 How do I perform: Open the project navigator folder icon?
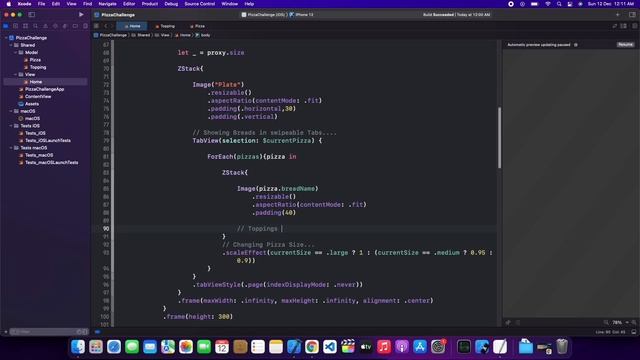pos(6,26)
